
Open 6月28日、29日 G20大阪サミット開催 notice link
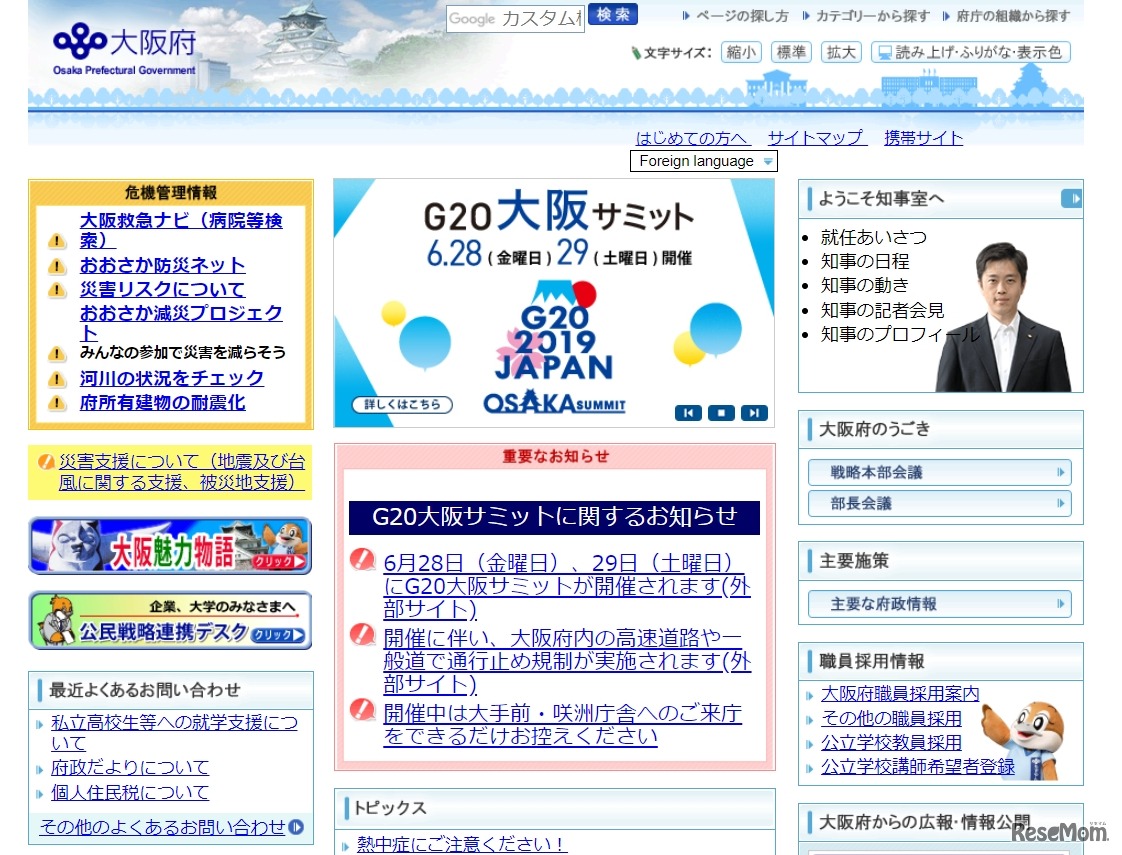pyautogui.click(x=567, y=585)
